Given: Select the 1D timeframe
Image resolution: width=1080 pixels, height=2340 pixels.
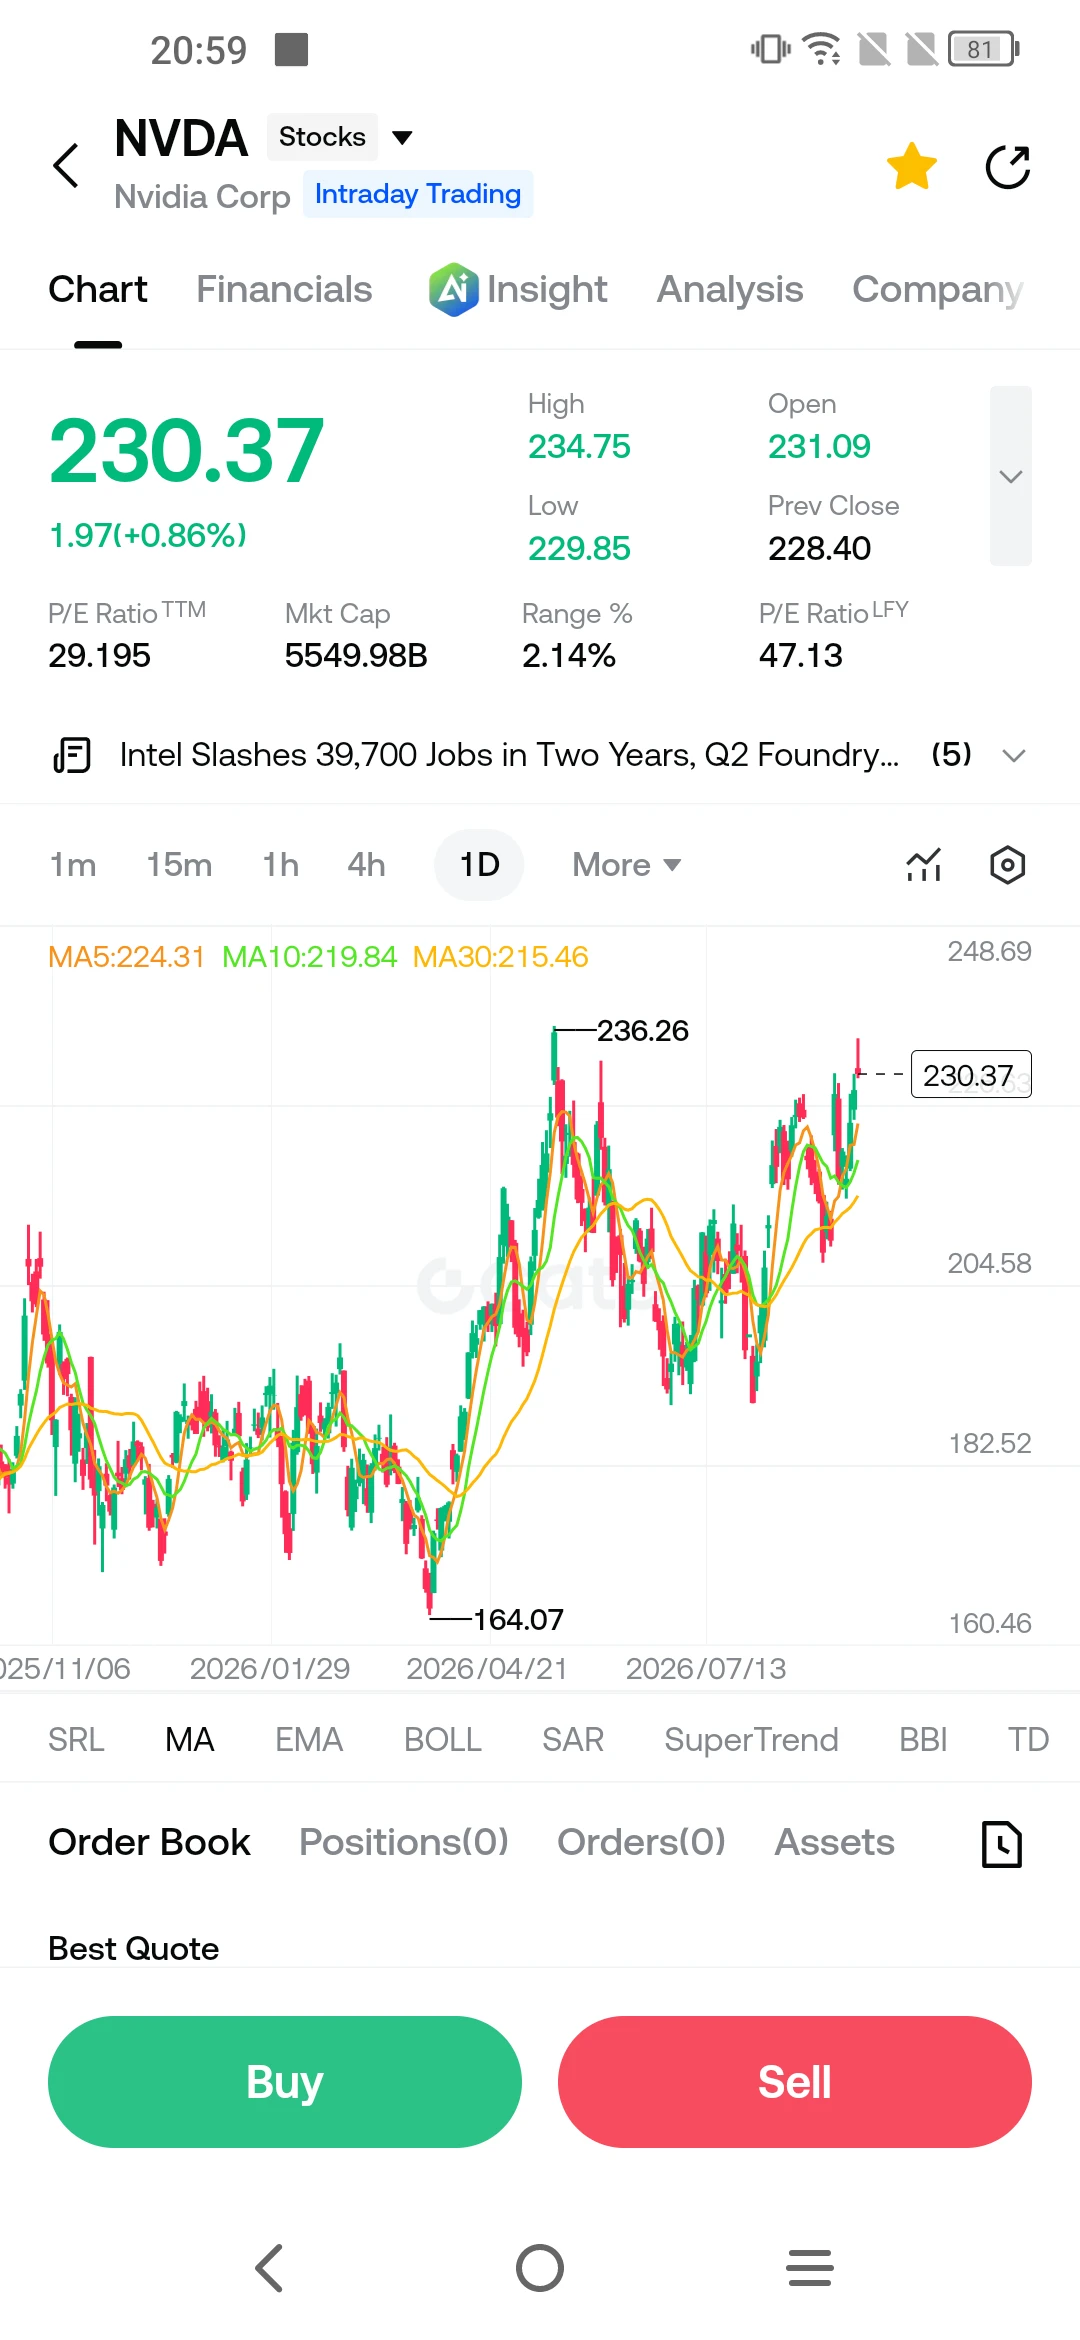Looking at the screenshot, I should [x=479, y=865].
